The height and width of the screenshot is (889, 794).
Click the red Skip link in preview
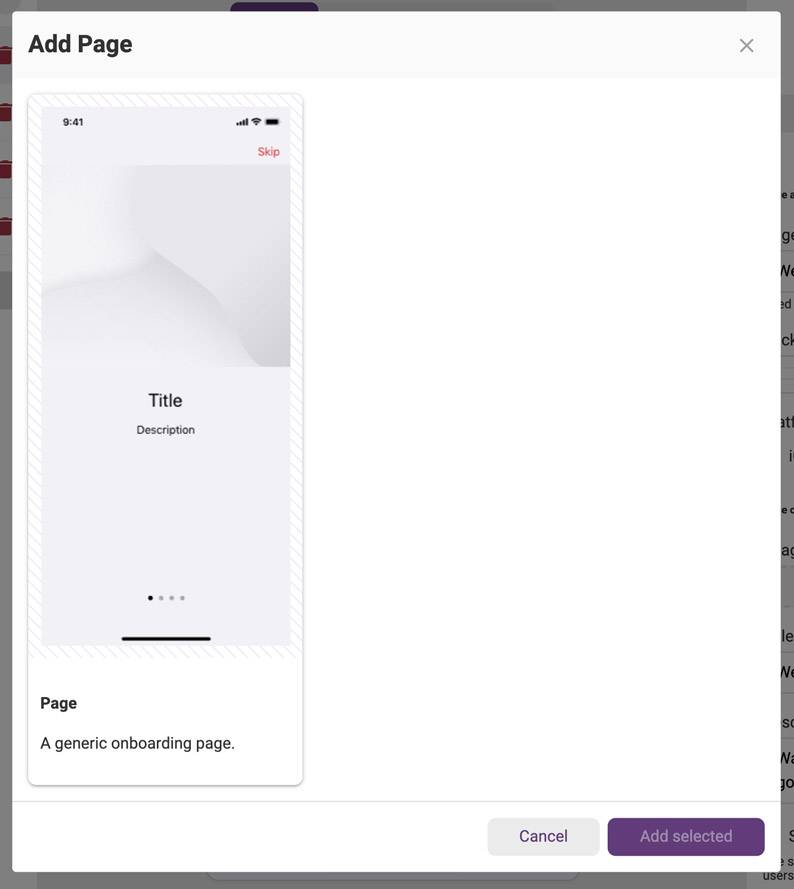point(268,151)
